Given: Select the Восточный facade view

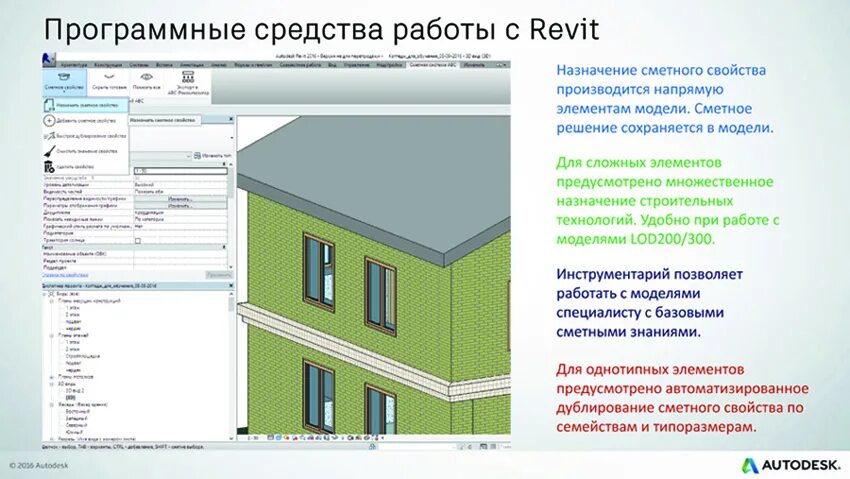Looking at the screenshot, I should pyautogui.click(x=76, y=411).
